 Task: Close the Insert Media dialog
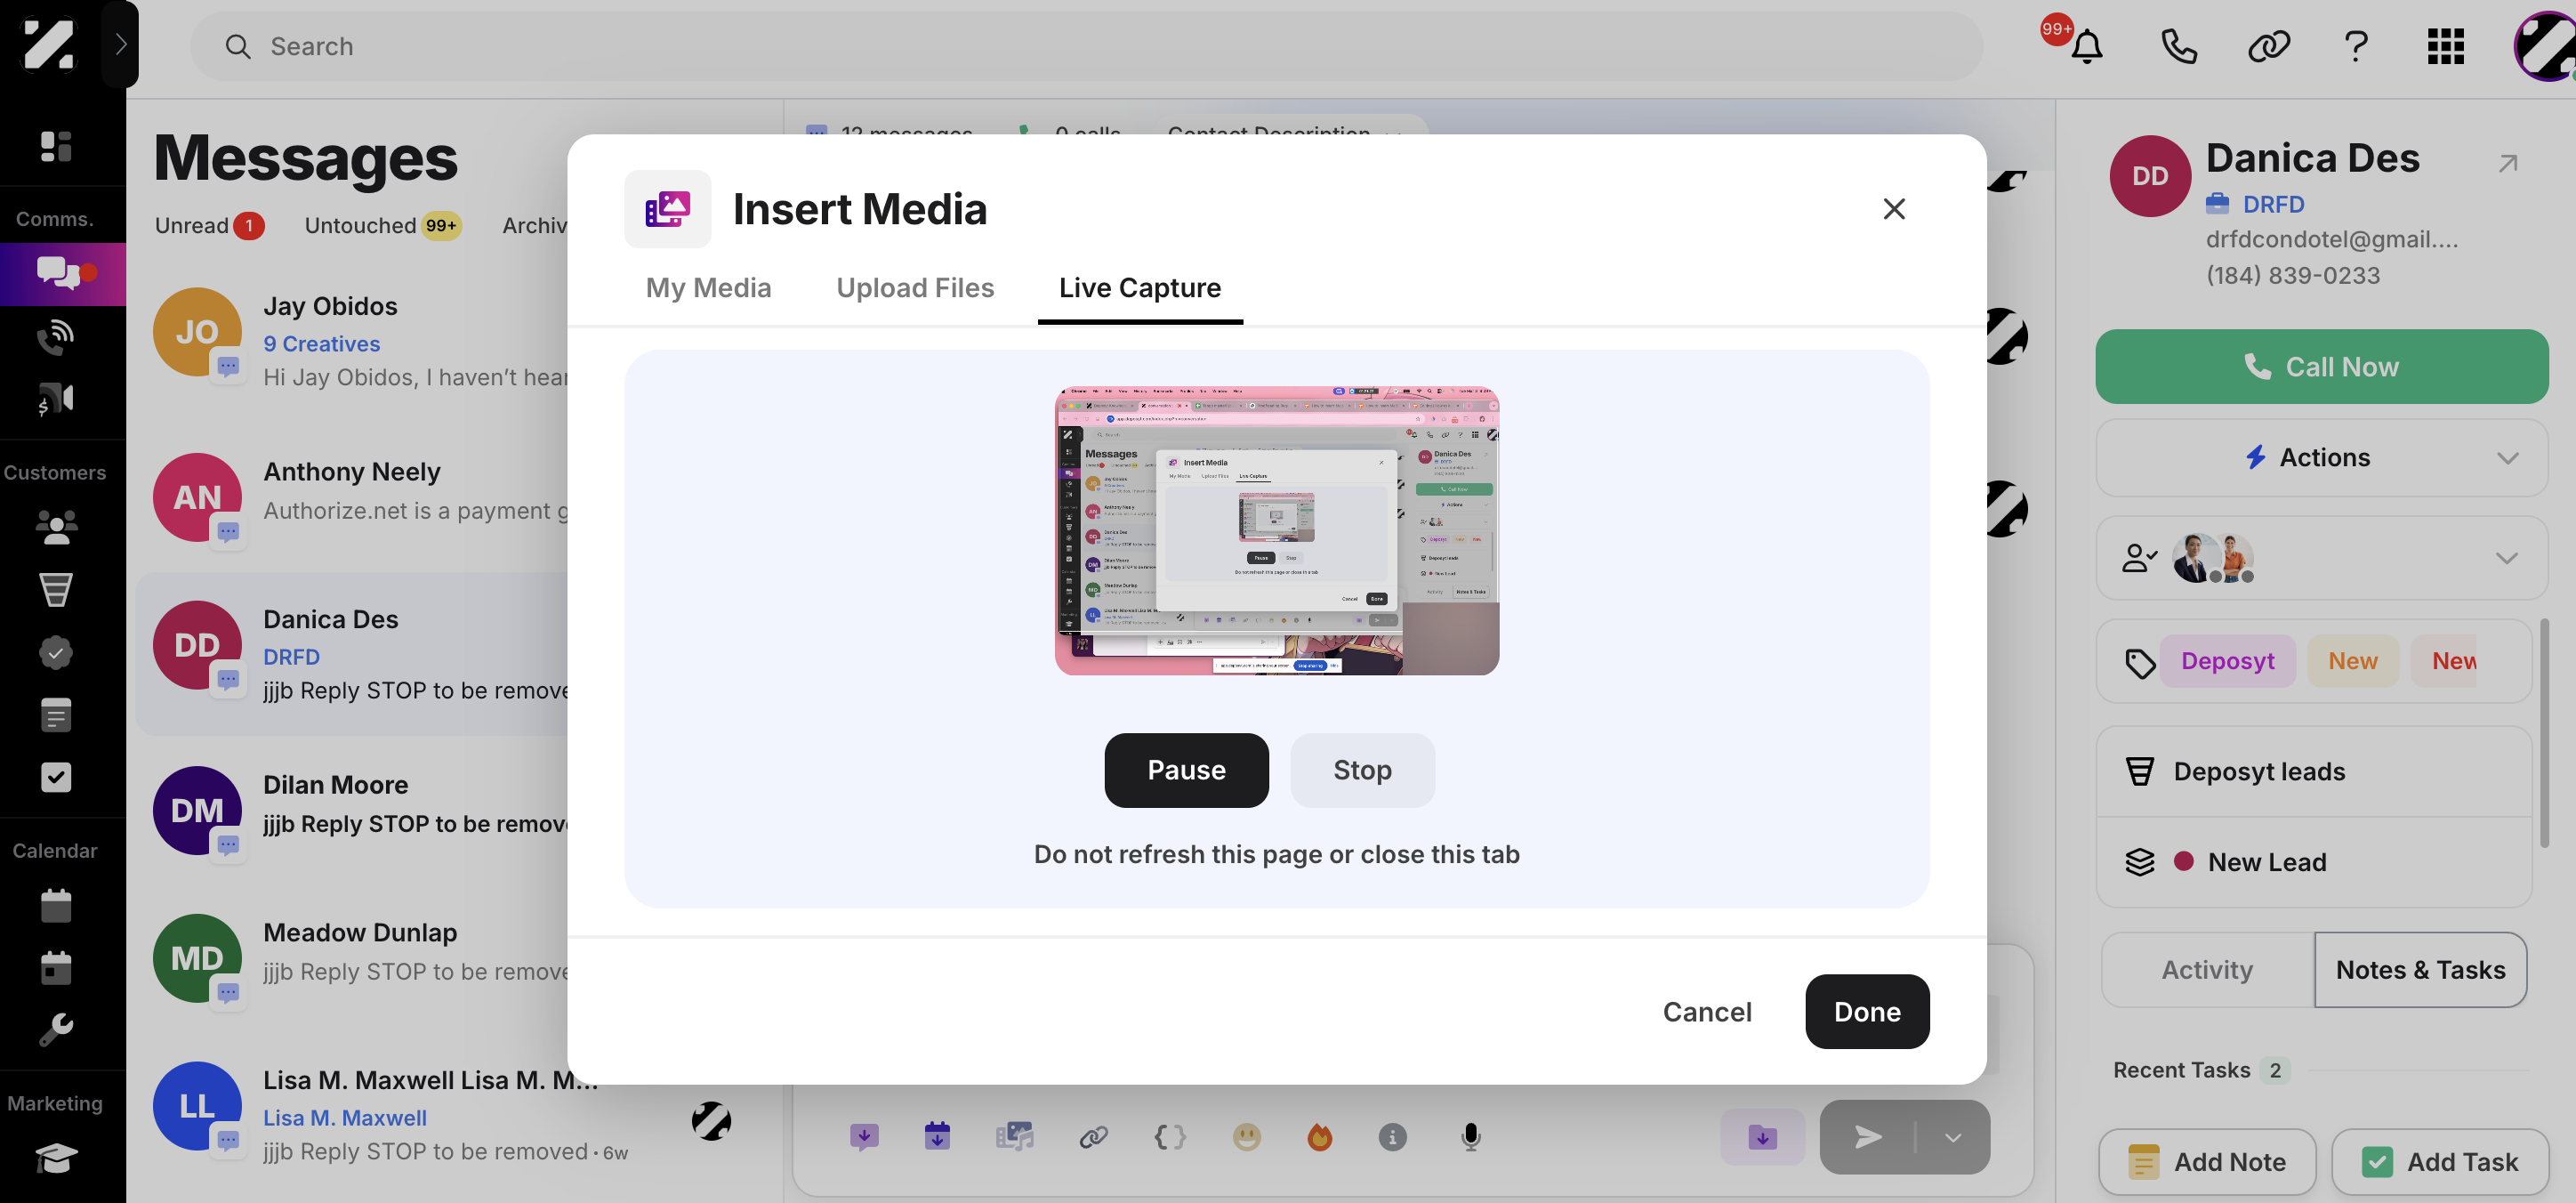pyautogui.click(x=1893, y=209)
